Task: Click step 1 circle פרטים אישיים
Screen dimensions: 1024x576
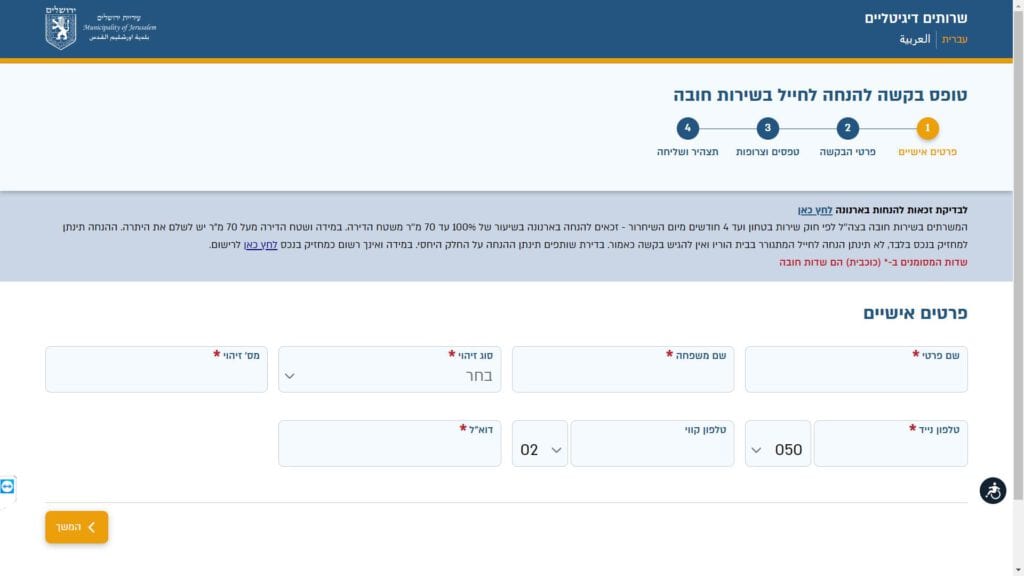Action: [x=927, y=128]
